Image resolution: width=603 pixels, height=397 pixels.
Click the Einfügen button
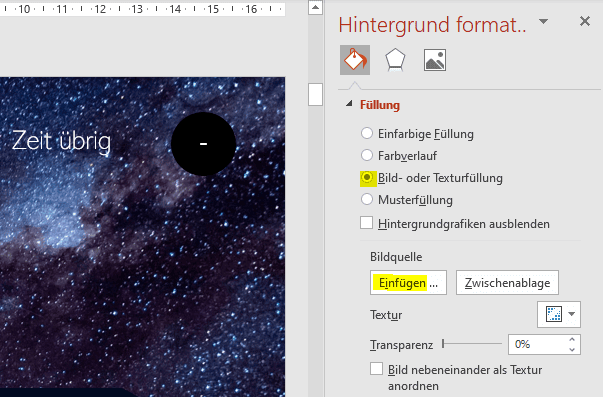pos(408,283)
